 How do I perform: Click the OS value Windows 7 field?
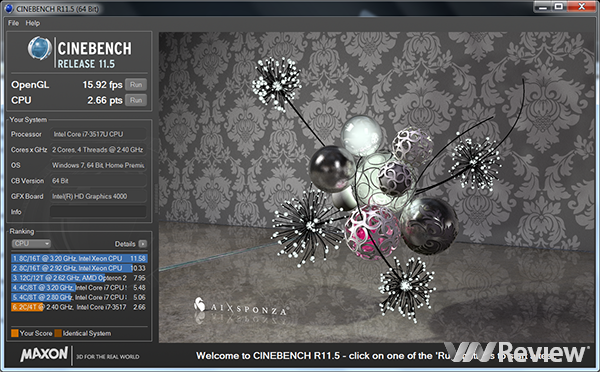[x=98, y=165]
